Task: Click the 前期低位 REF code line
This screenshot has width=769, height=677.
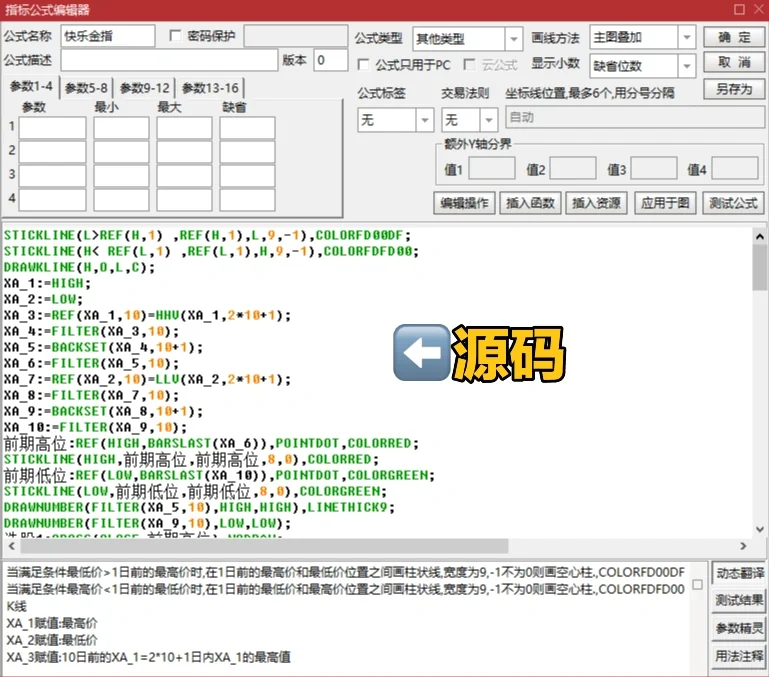Action: click(219, 475)
